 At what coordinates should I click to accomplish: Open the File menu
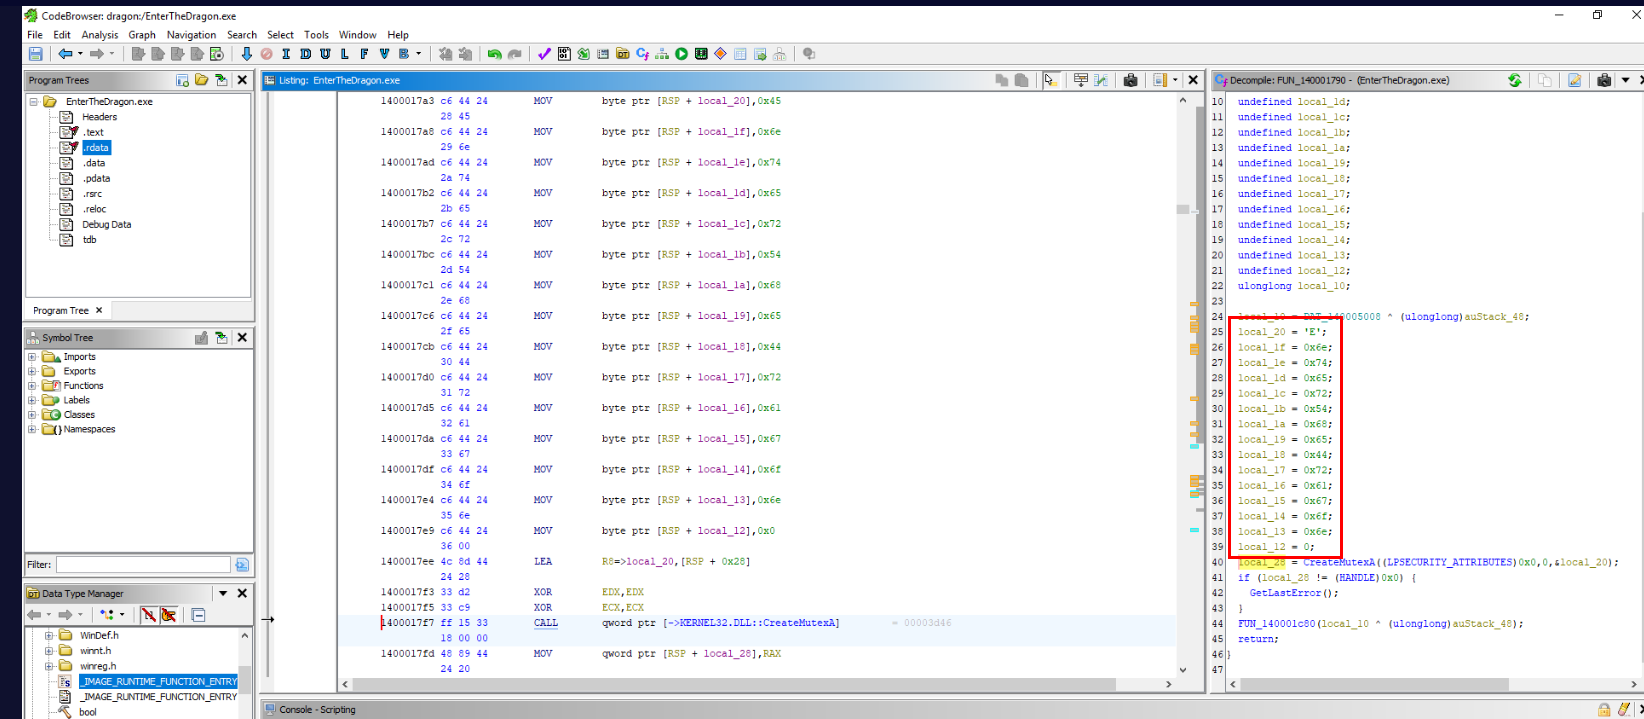35,35
